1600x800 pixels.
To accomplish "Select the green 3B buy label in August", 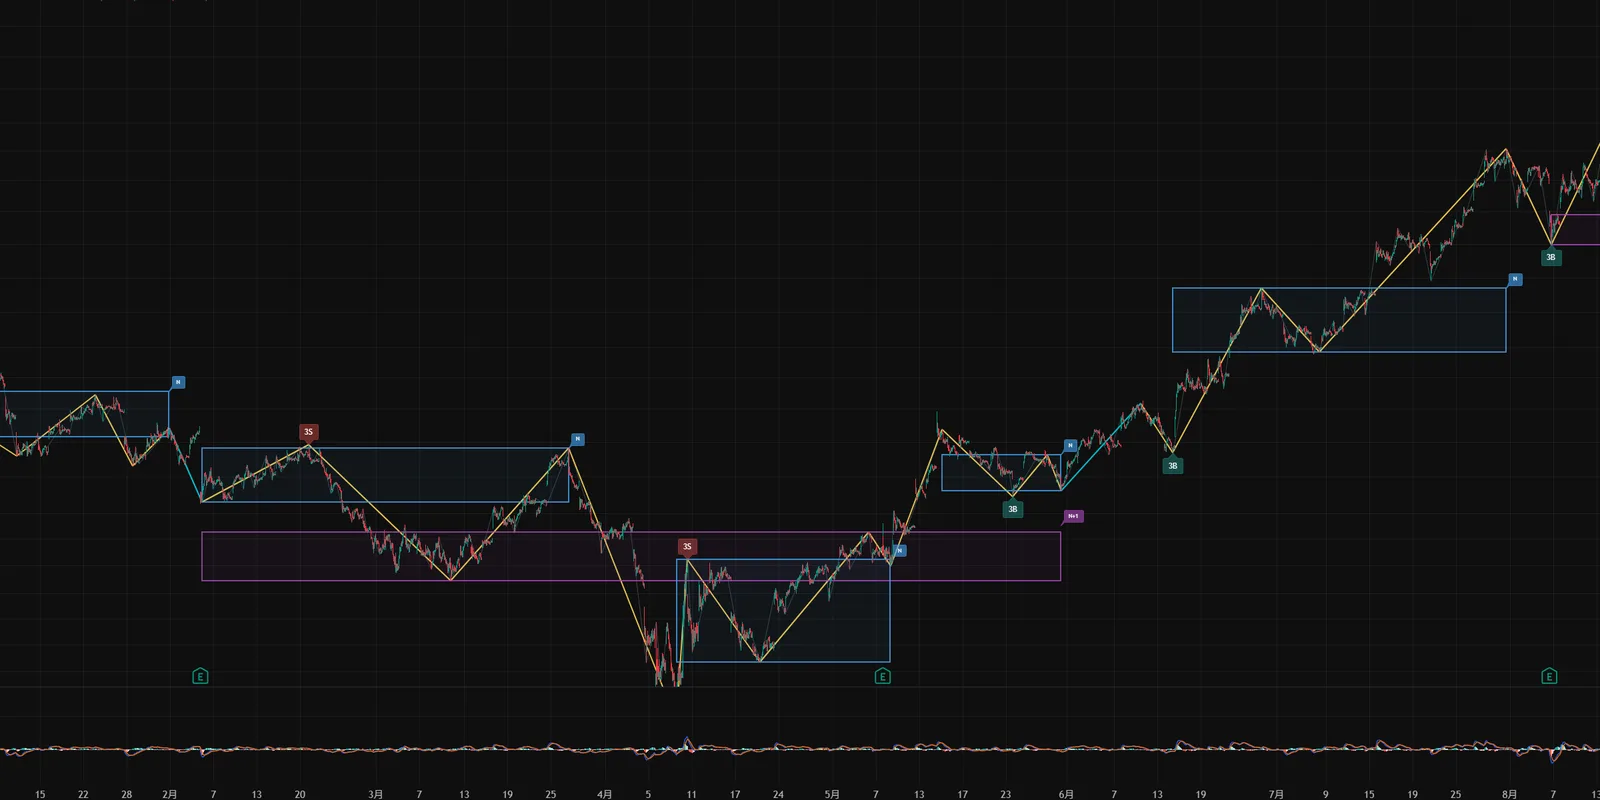I will tap(1551, 257).
